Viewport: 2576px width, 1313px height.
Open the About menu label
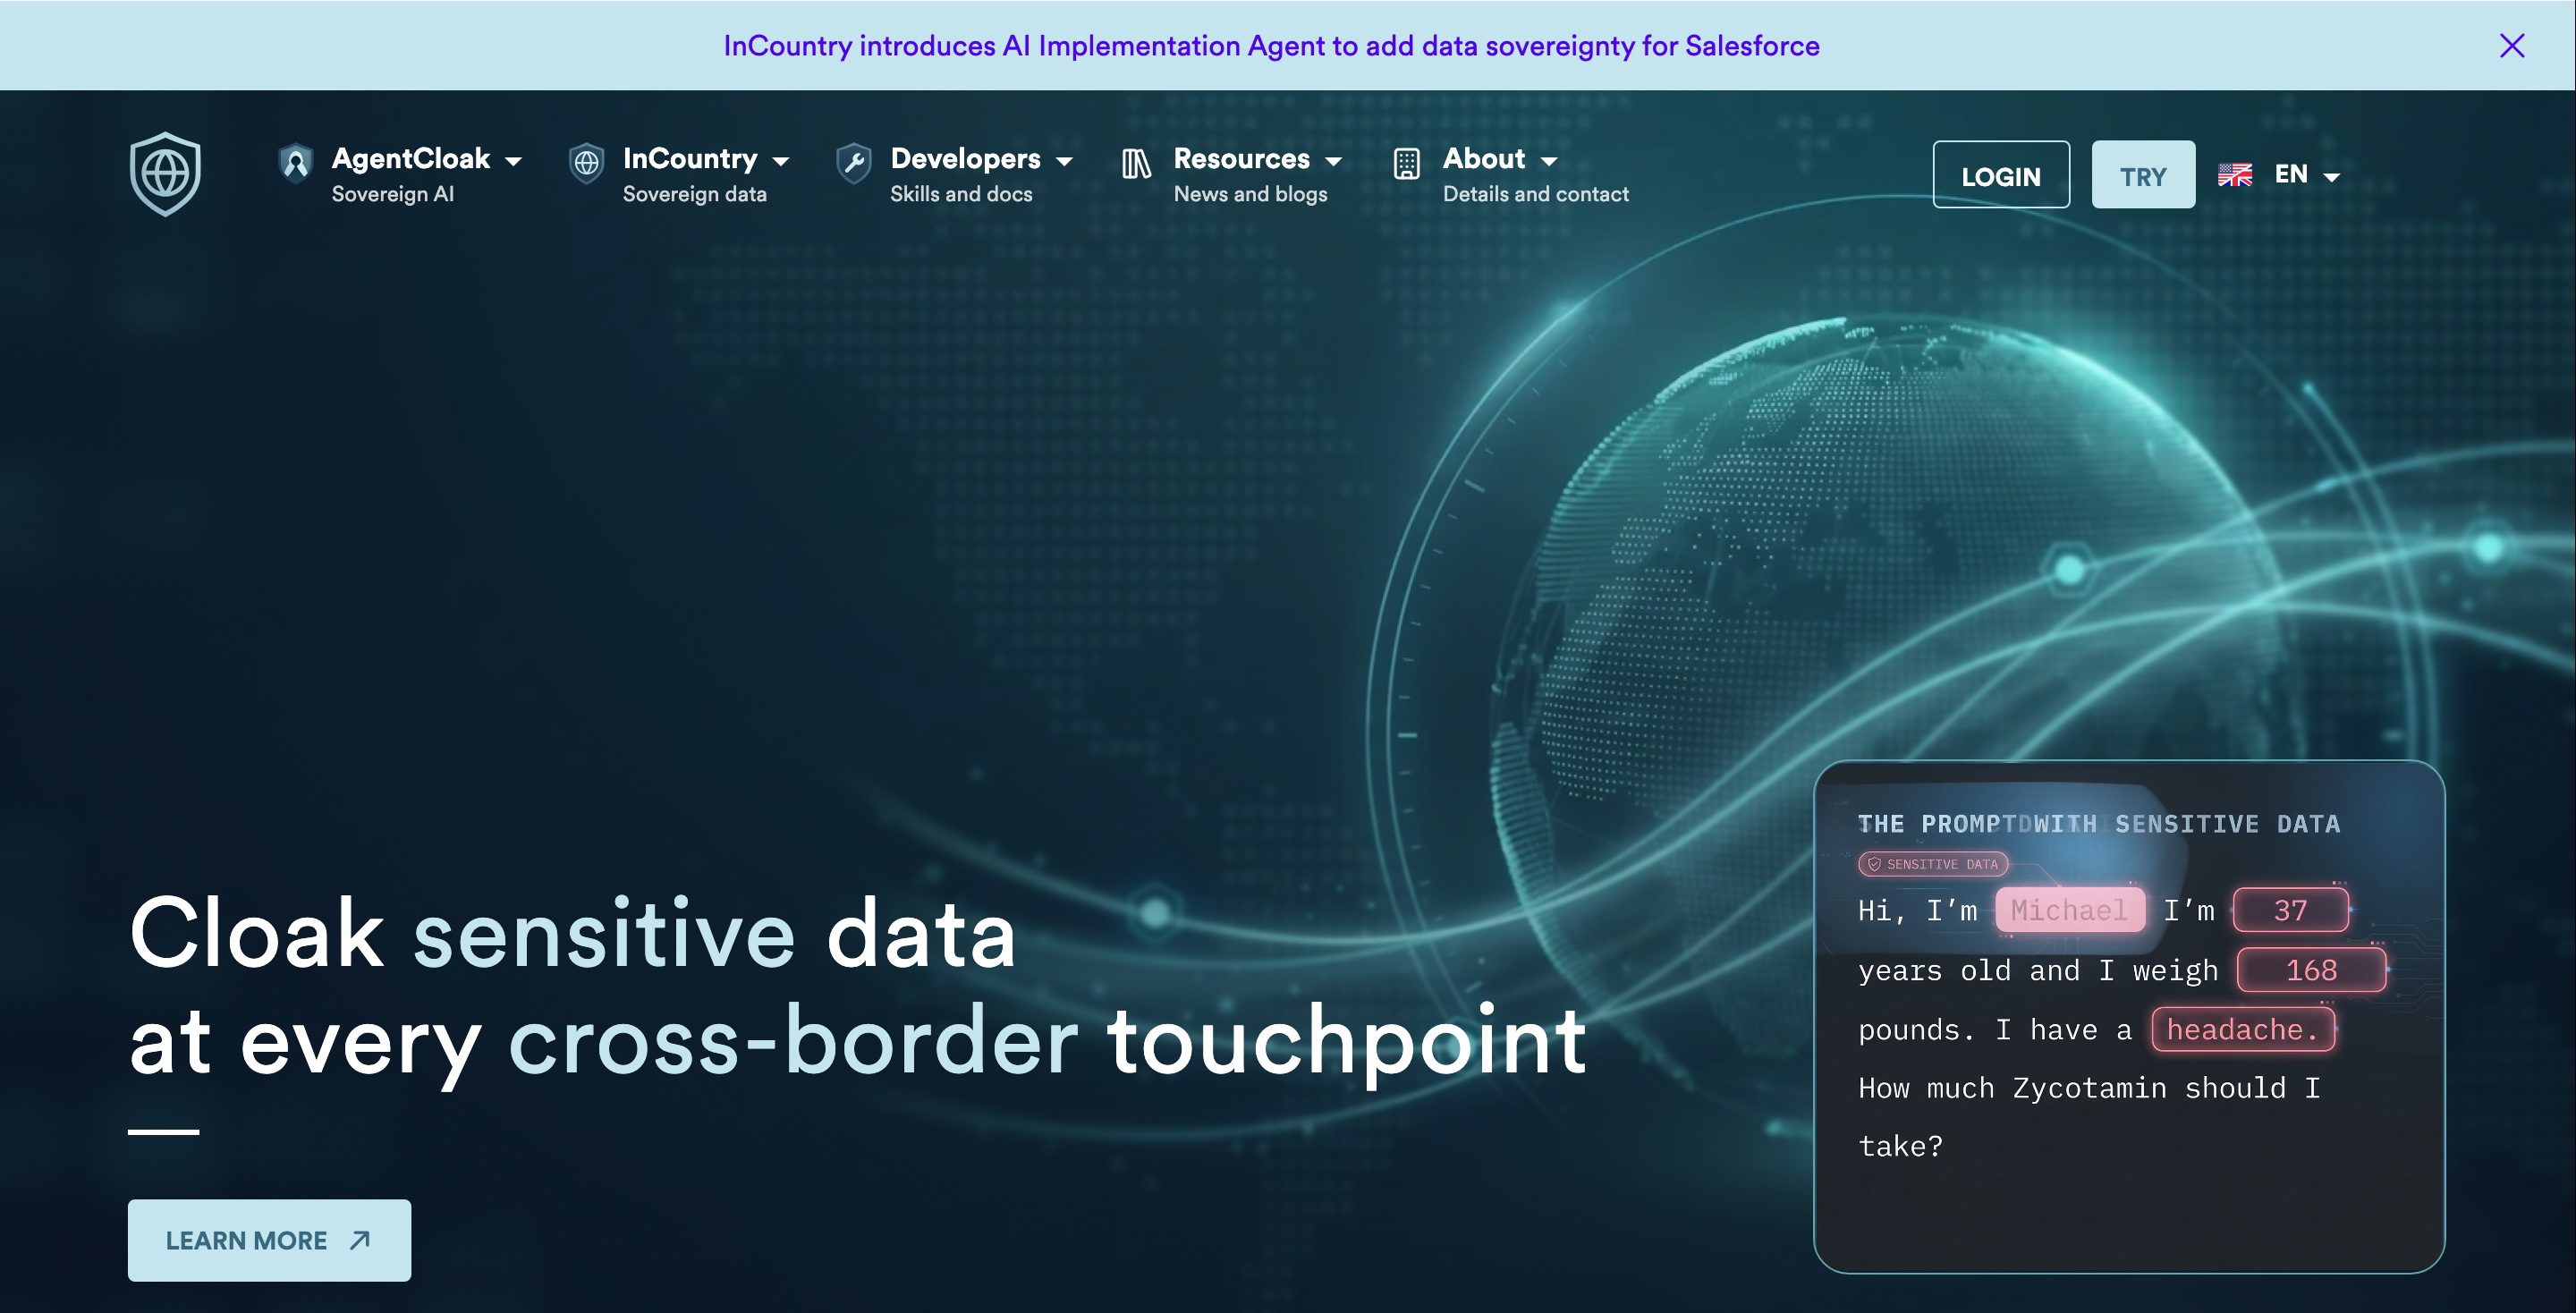[1484, 158]
